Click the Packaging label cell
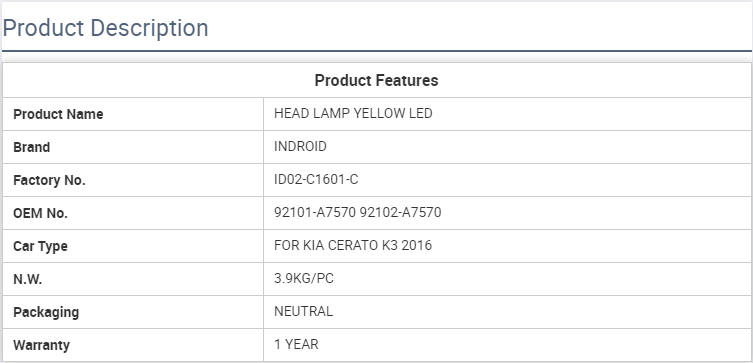The height and width of the screenshot is (363, 753). coord(133,312)
